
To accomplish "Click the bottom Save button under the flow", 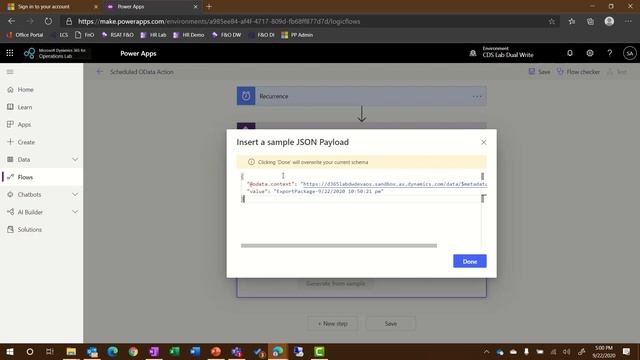I will (391, 324).
